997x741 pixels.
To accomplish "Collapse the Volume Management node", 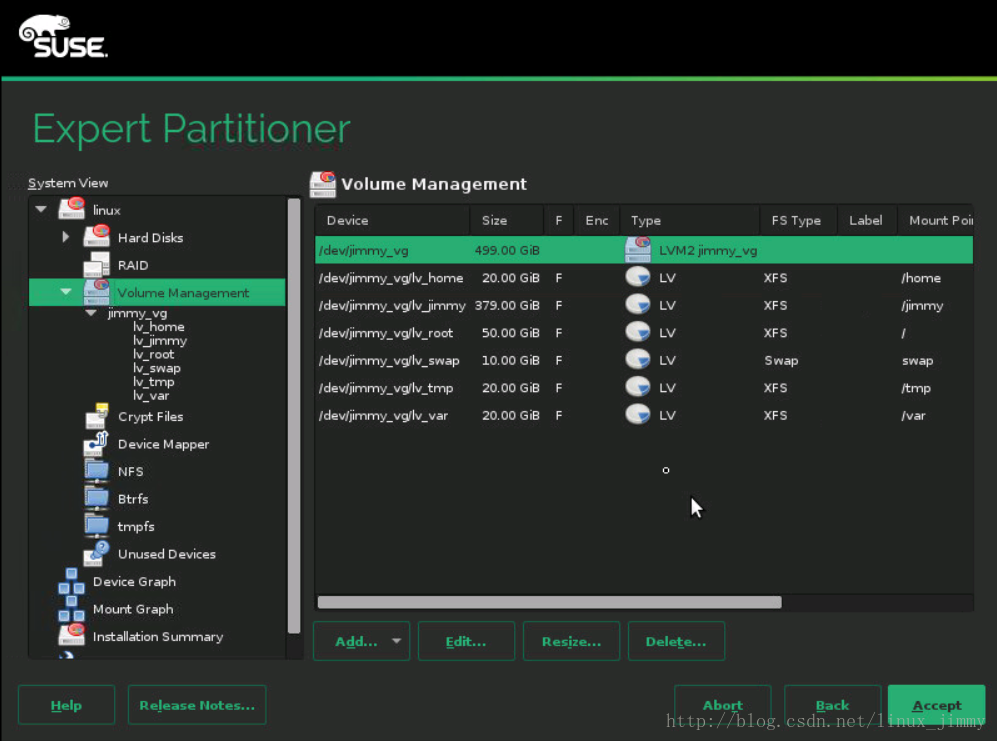I will 66,292.
